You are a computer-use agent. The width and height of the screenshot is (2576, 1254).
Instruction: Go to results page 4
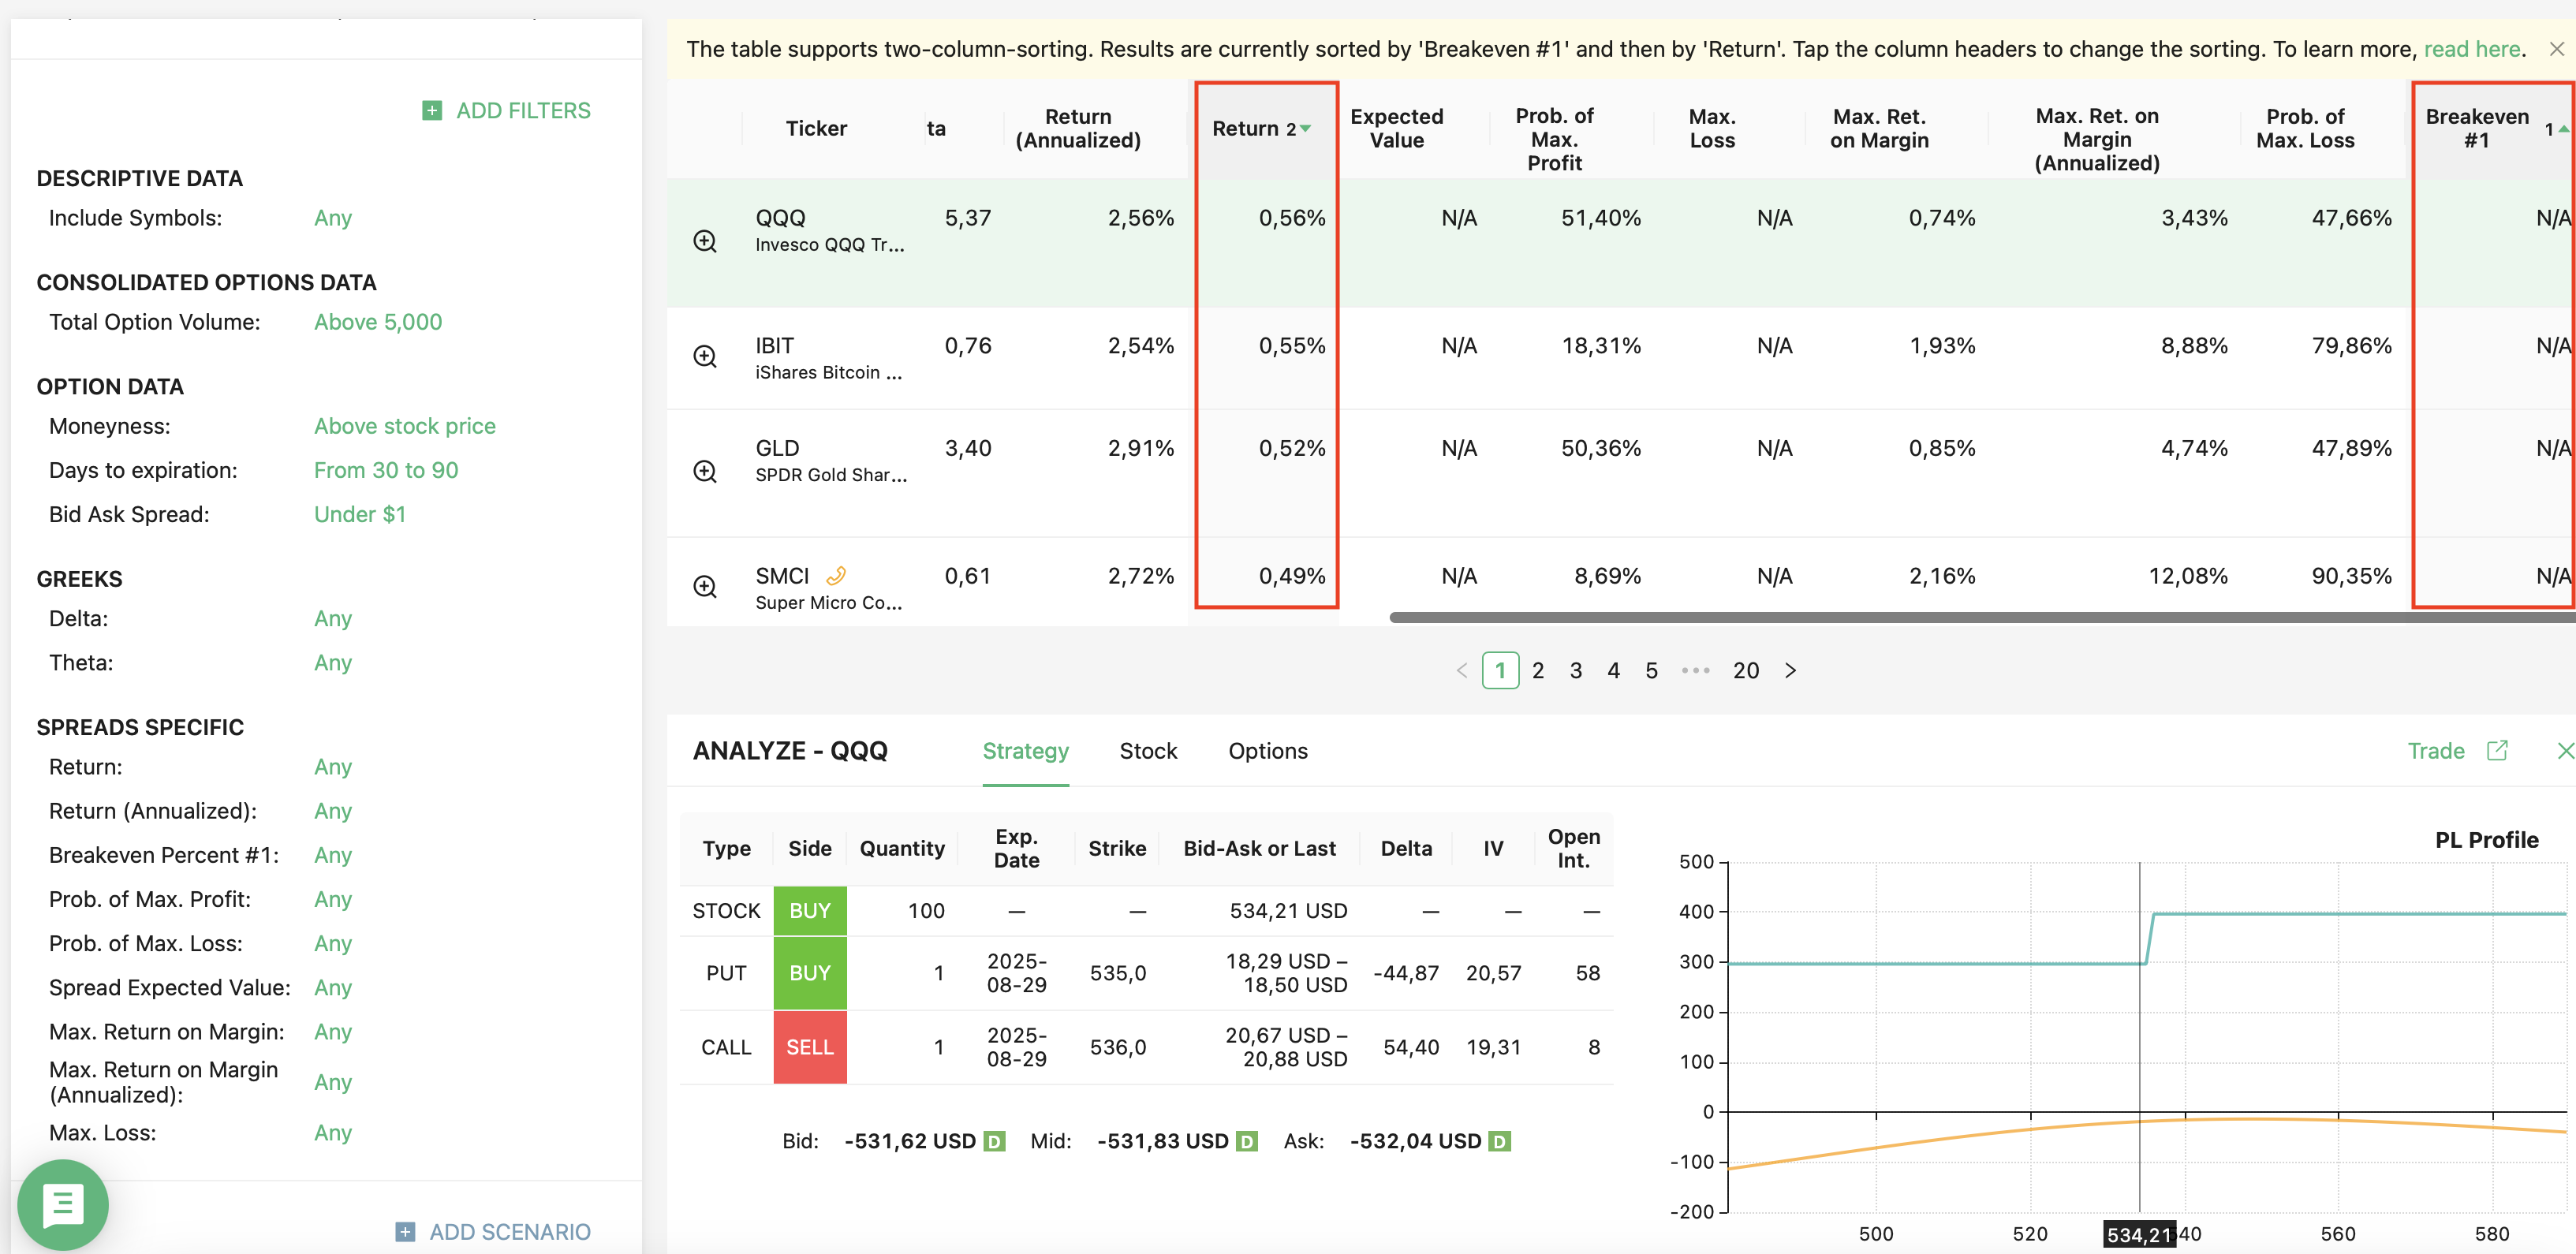click(x=1614, y=670)
